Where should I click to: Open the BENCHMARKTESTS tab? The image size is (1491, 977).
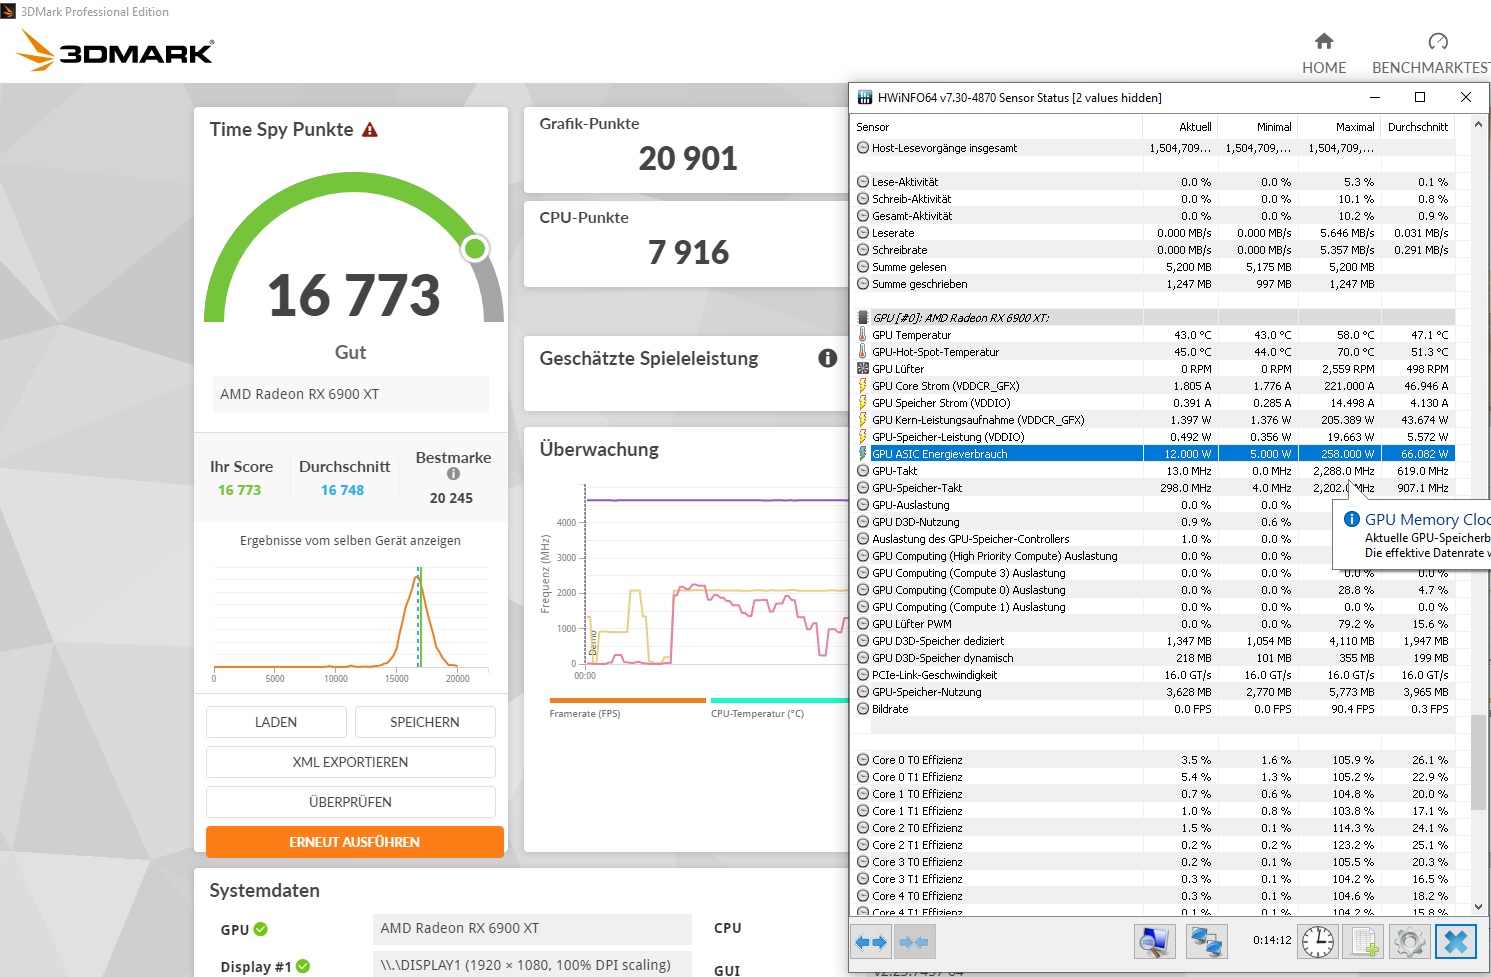[x=1431, y=54]
